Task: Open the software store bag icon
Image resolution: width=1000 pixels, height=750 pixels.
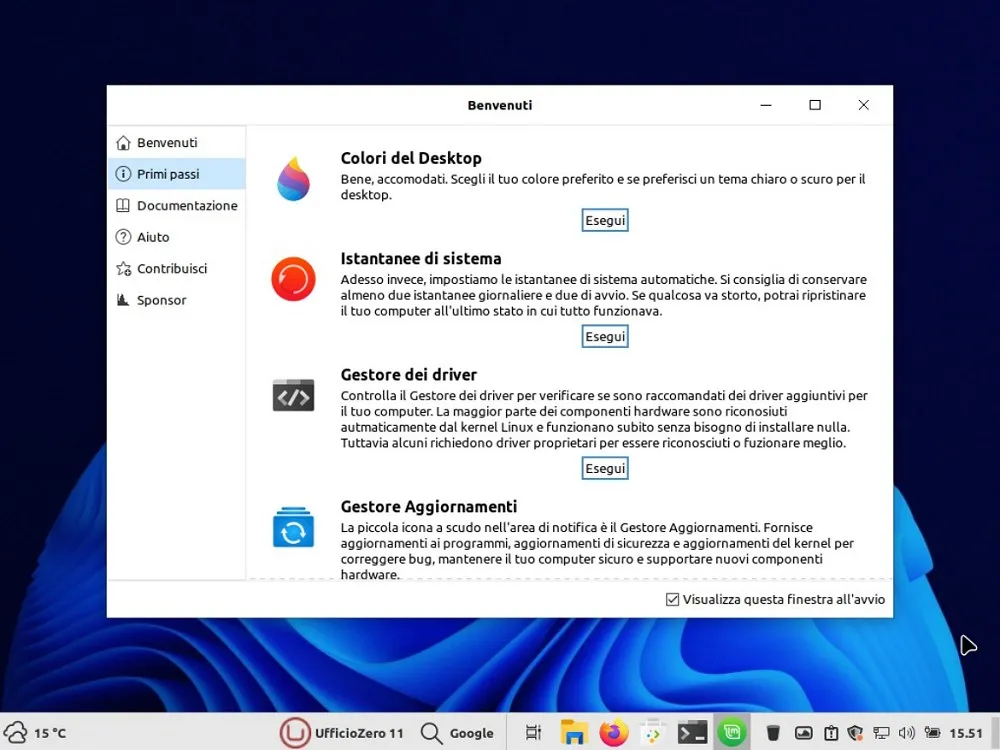Action: (x=652, y=733)
